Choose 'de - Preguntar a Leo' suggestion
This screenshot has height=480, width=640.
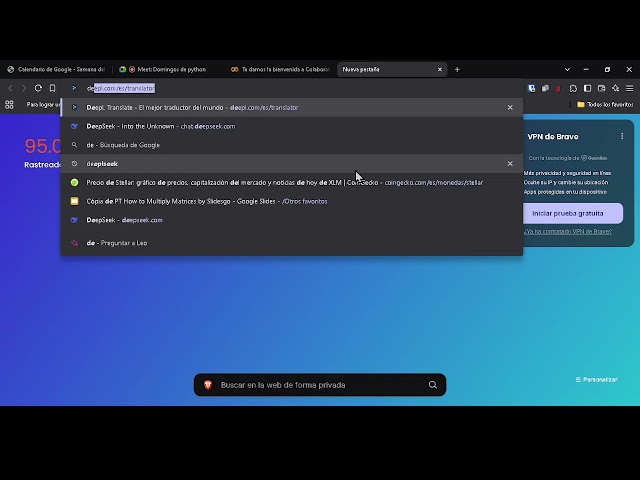coord(291,243)
